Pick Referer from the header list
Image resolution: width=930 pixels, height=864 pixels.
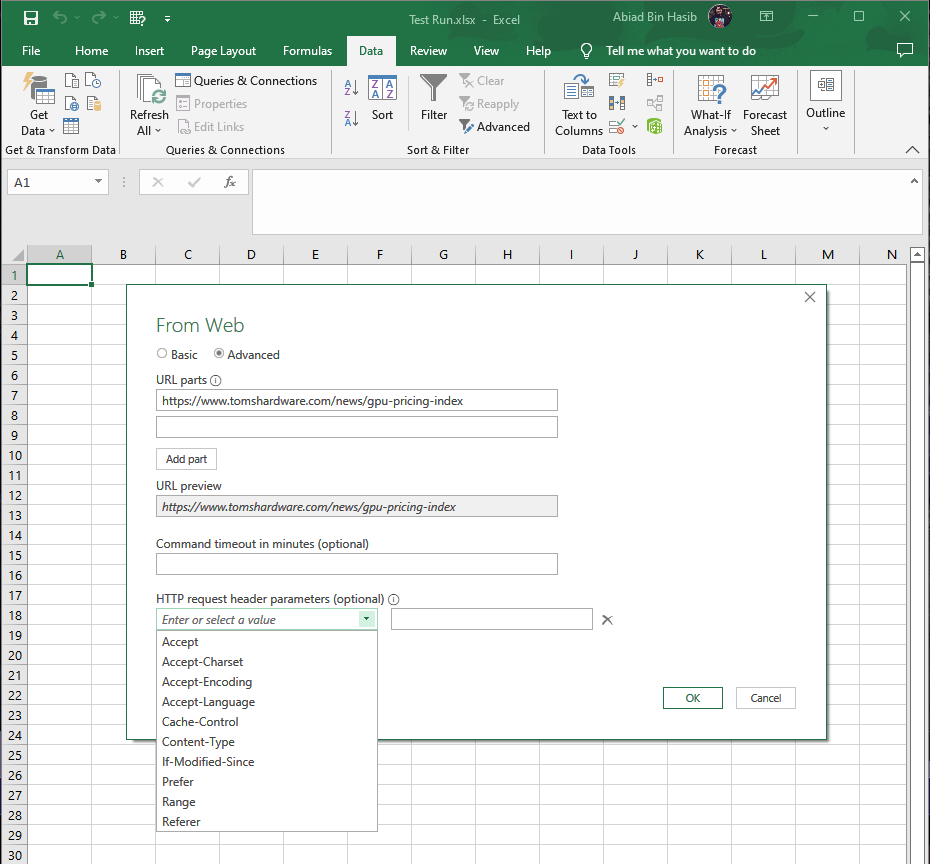(266, 822)
